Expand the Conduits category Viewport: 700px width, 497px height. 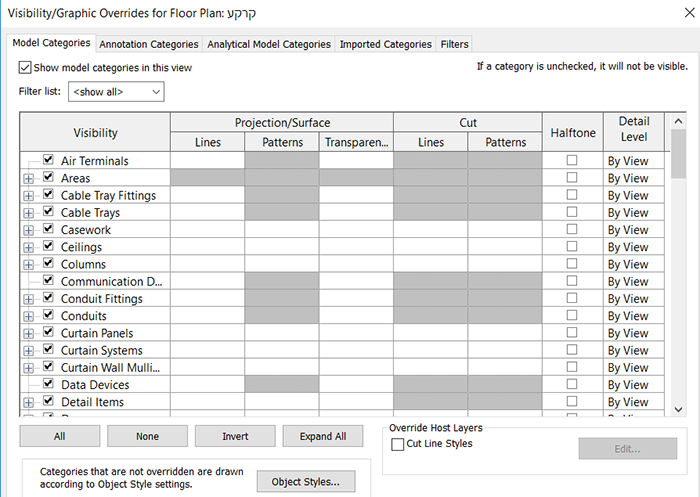pos(28,317)
